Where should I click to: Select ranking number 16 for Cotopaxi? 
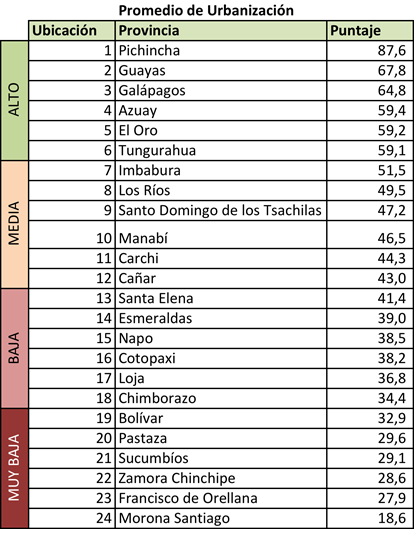click(72, 358)
